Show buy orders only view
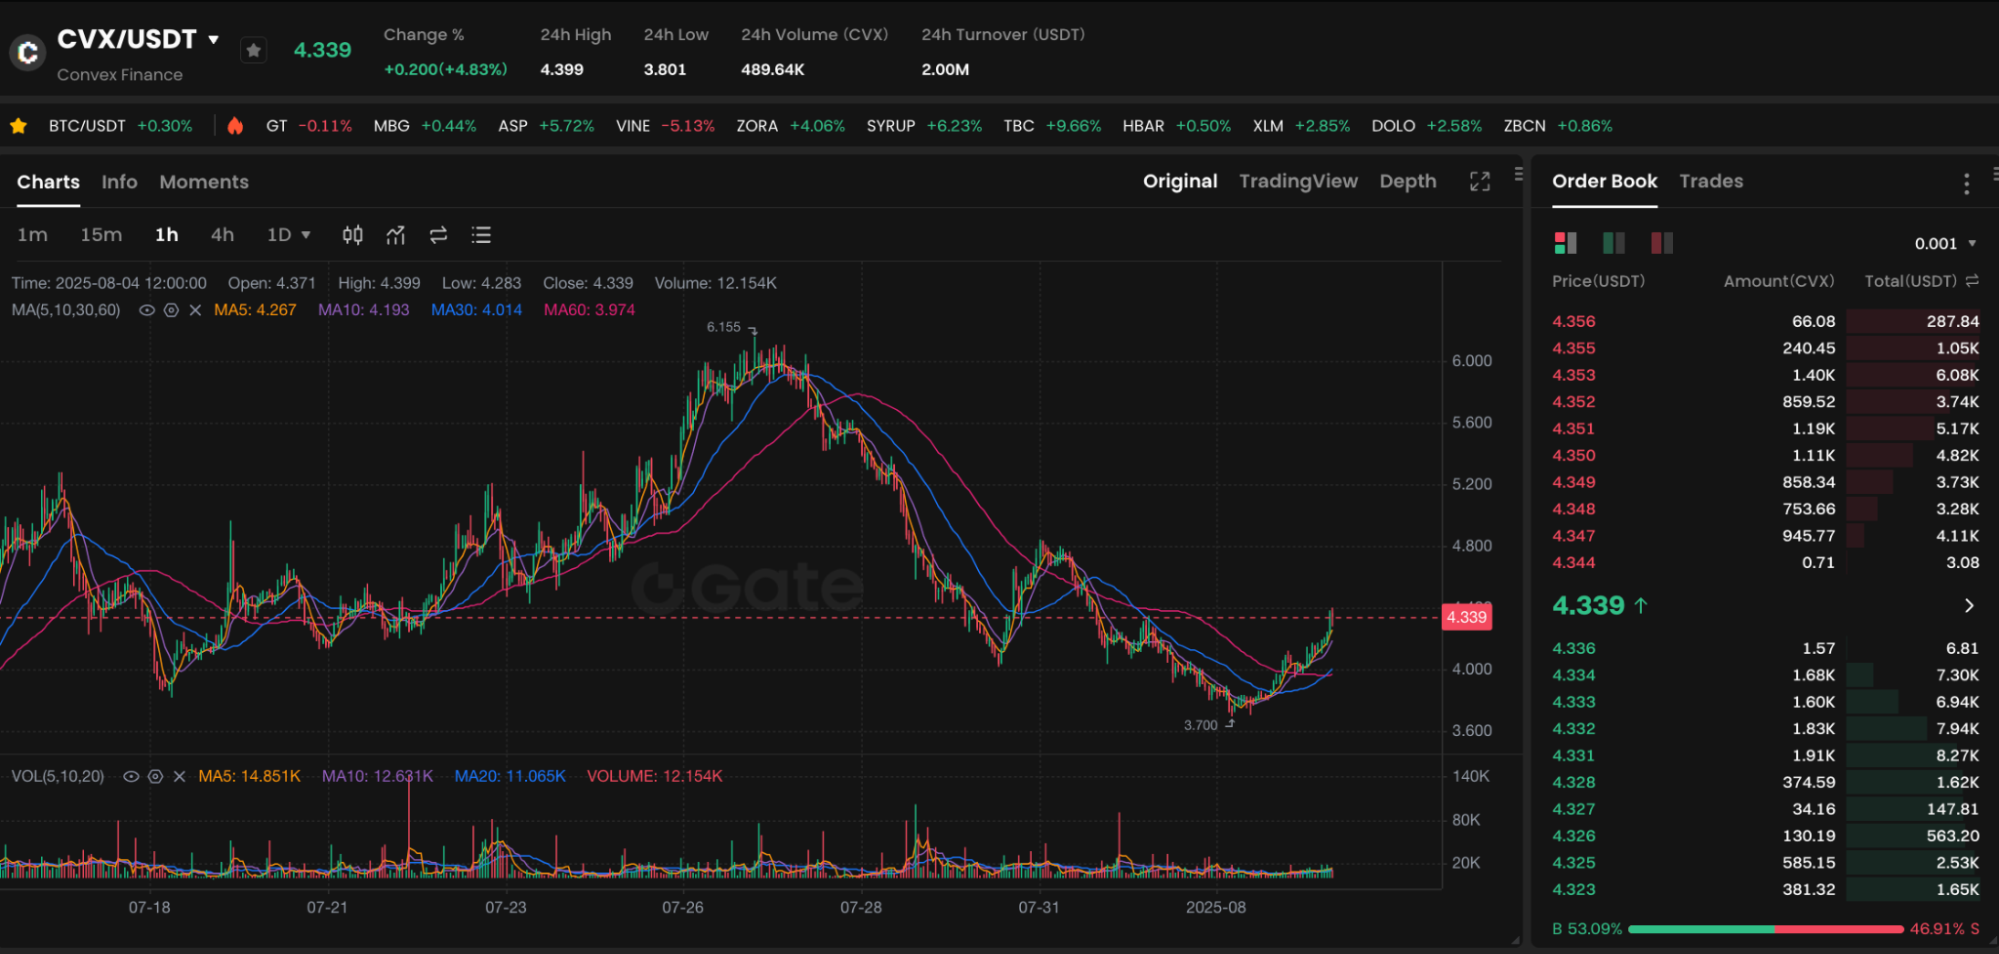This screenshot has height=954, width=1999. [1613, 243]
